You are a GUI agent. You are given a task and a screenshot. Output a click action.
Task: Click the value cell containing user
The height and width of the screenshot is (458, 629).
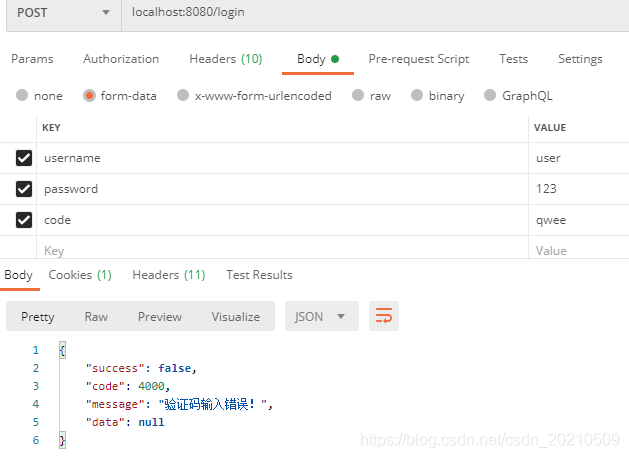click(x=579, y=158)
